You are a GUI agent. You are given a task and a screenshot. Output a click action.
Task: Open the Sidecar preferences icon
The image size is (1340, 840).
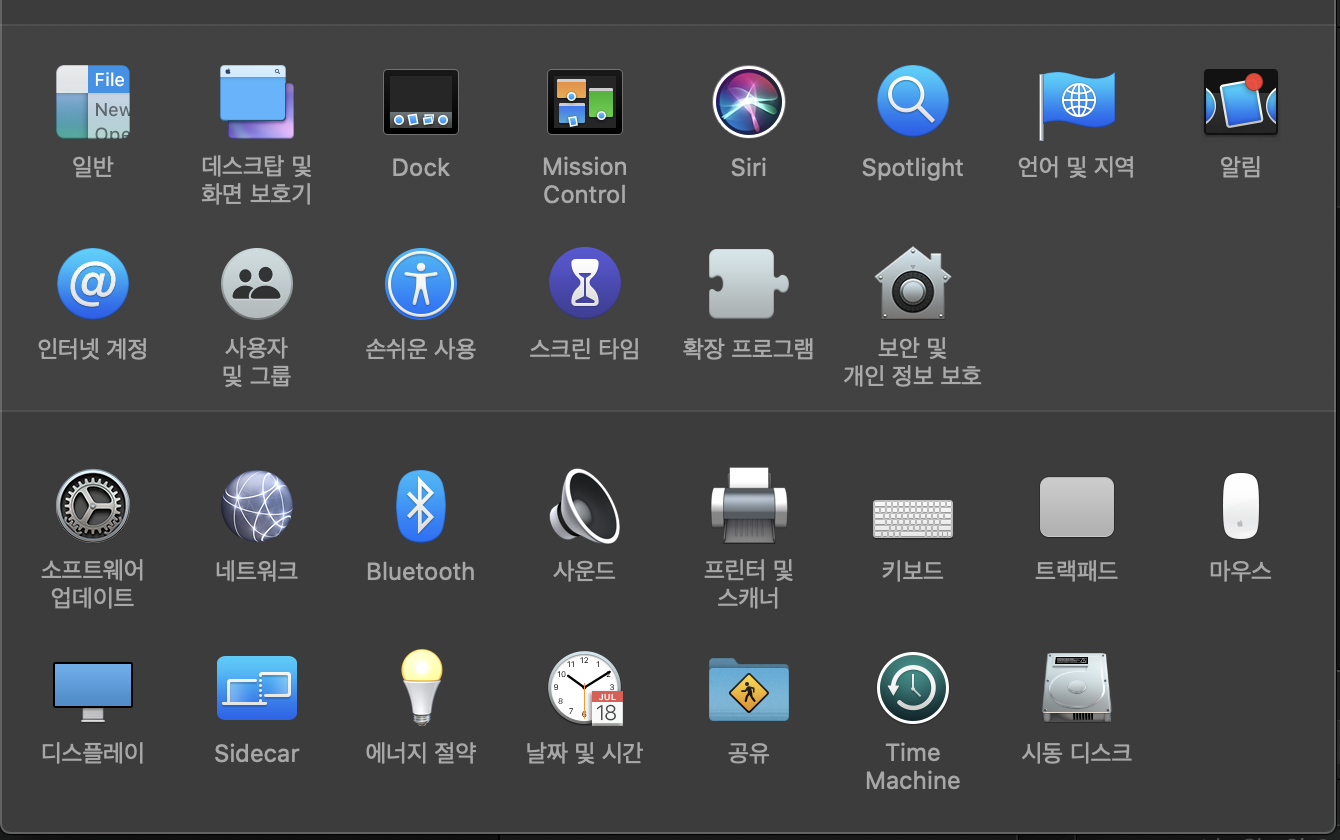[x=257, y=688]
